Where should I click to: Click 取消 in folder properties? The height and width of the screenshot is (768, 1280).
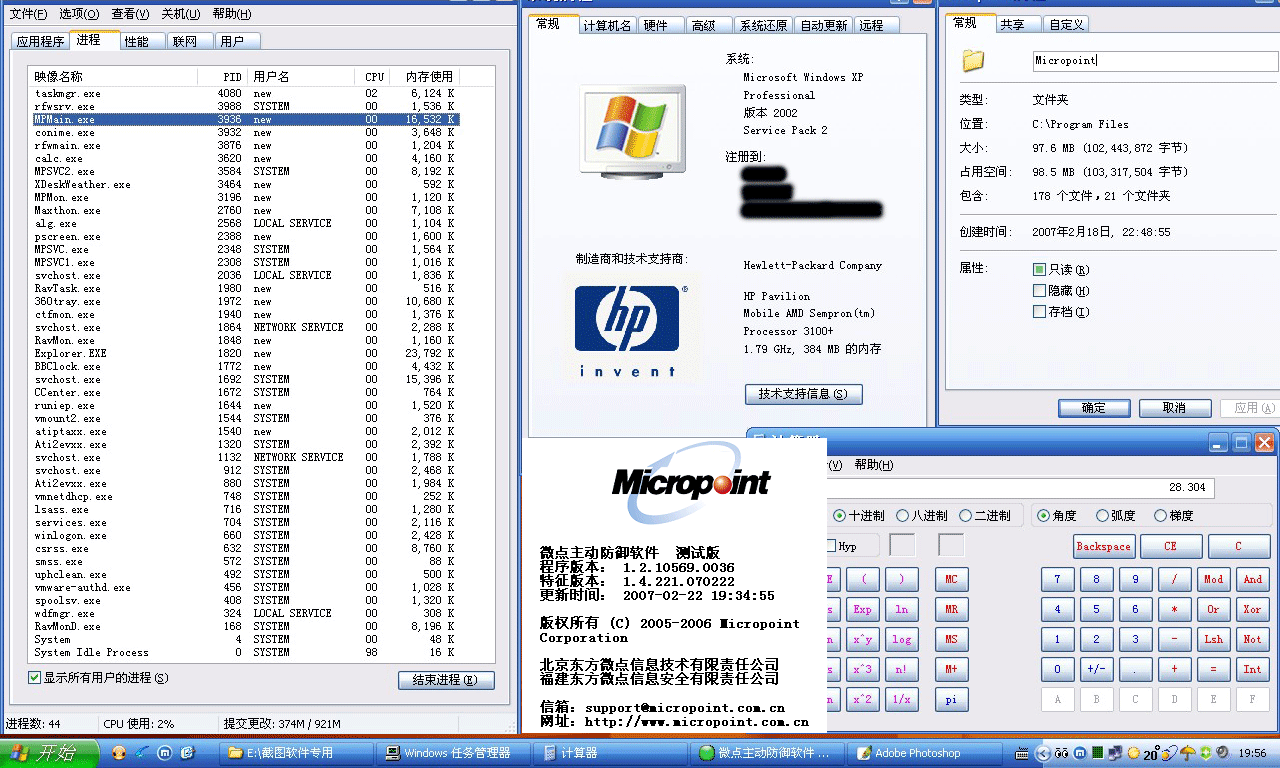1175,408
